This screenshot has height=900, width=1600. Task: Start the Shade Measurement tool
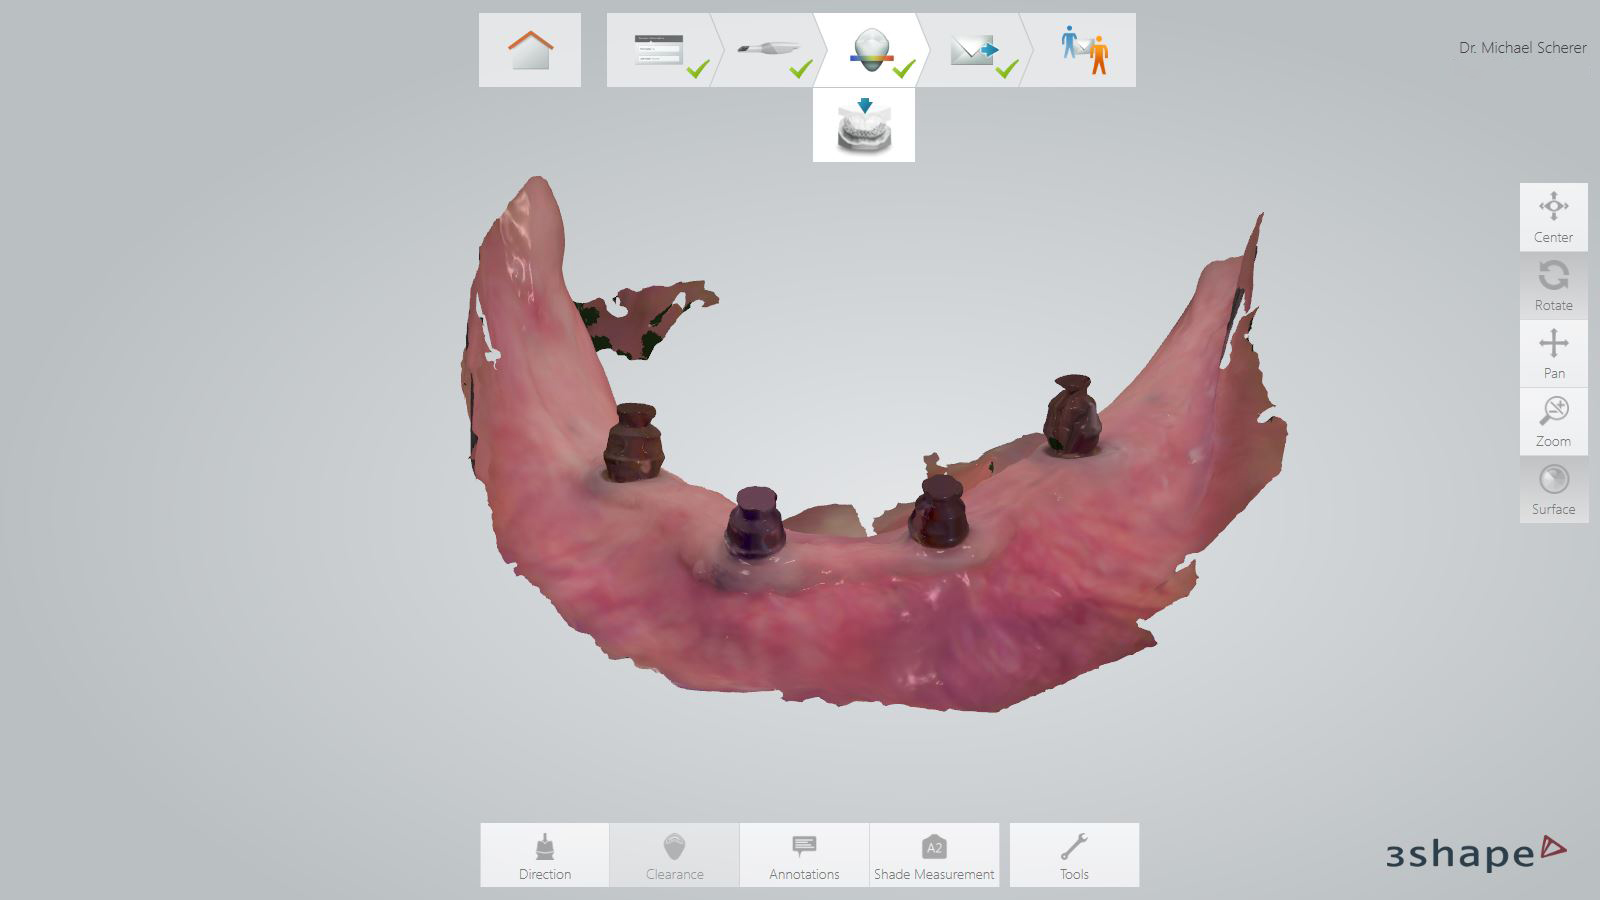point(934,855)
